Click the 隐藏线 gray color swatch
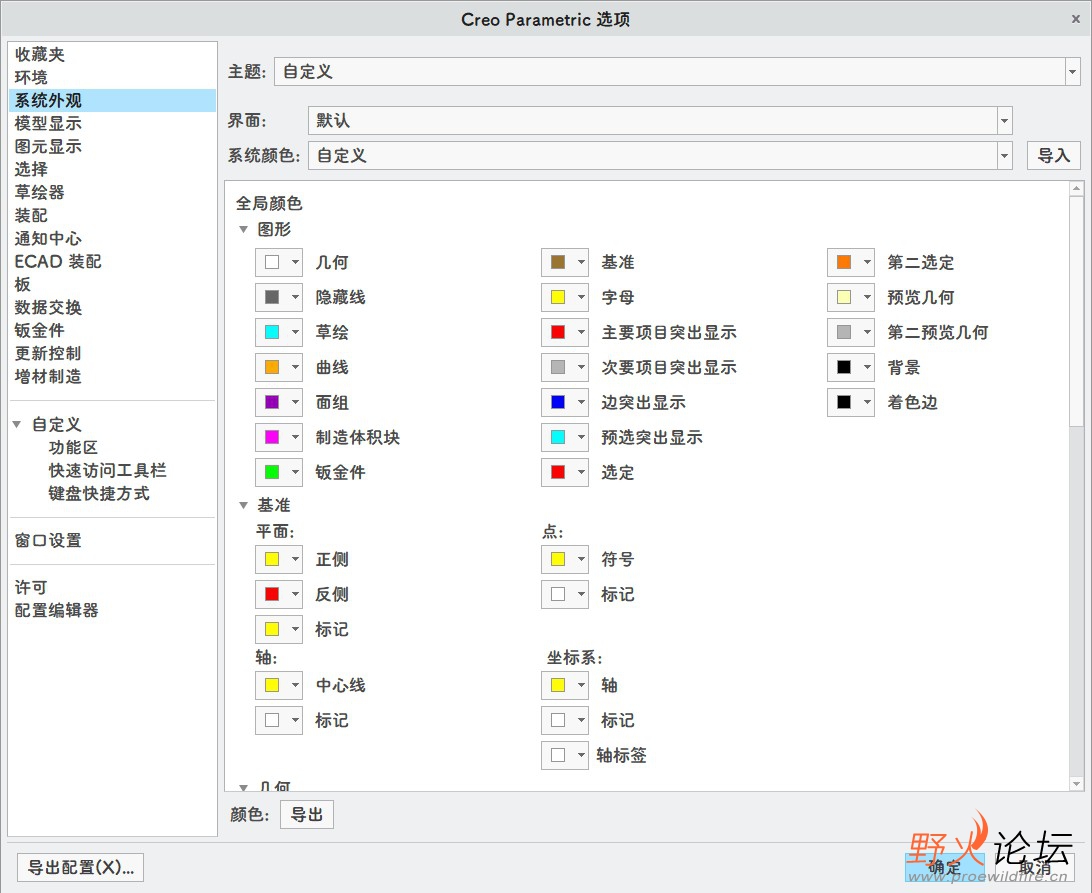Screen dimensions: 1092x893 coord(272,297)
